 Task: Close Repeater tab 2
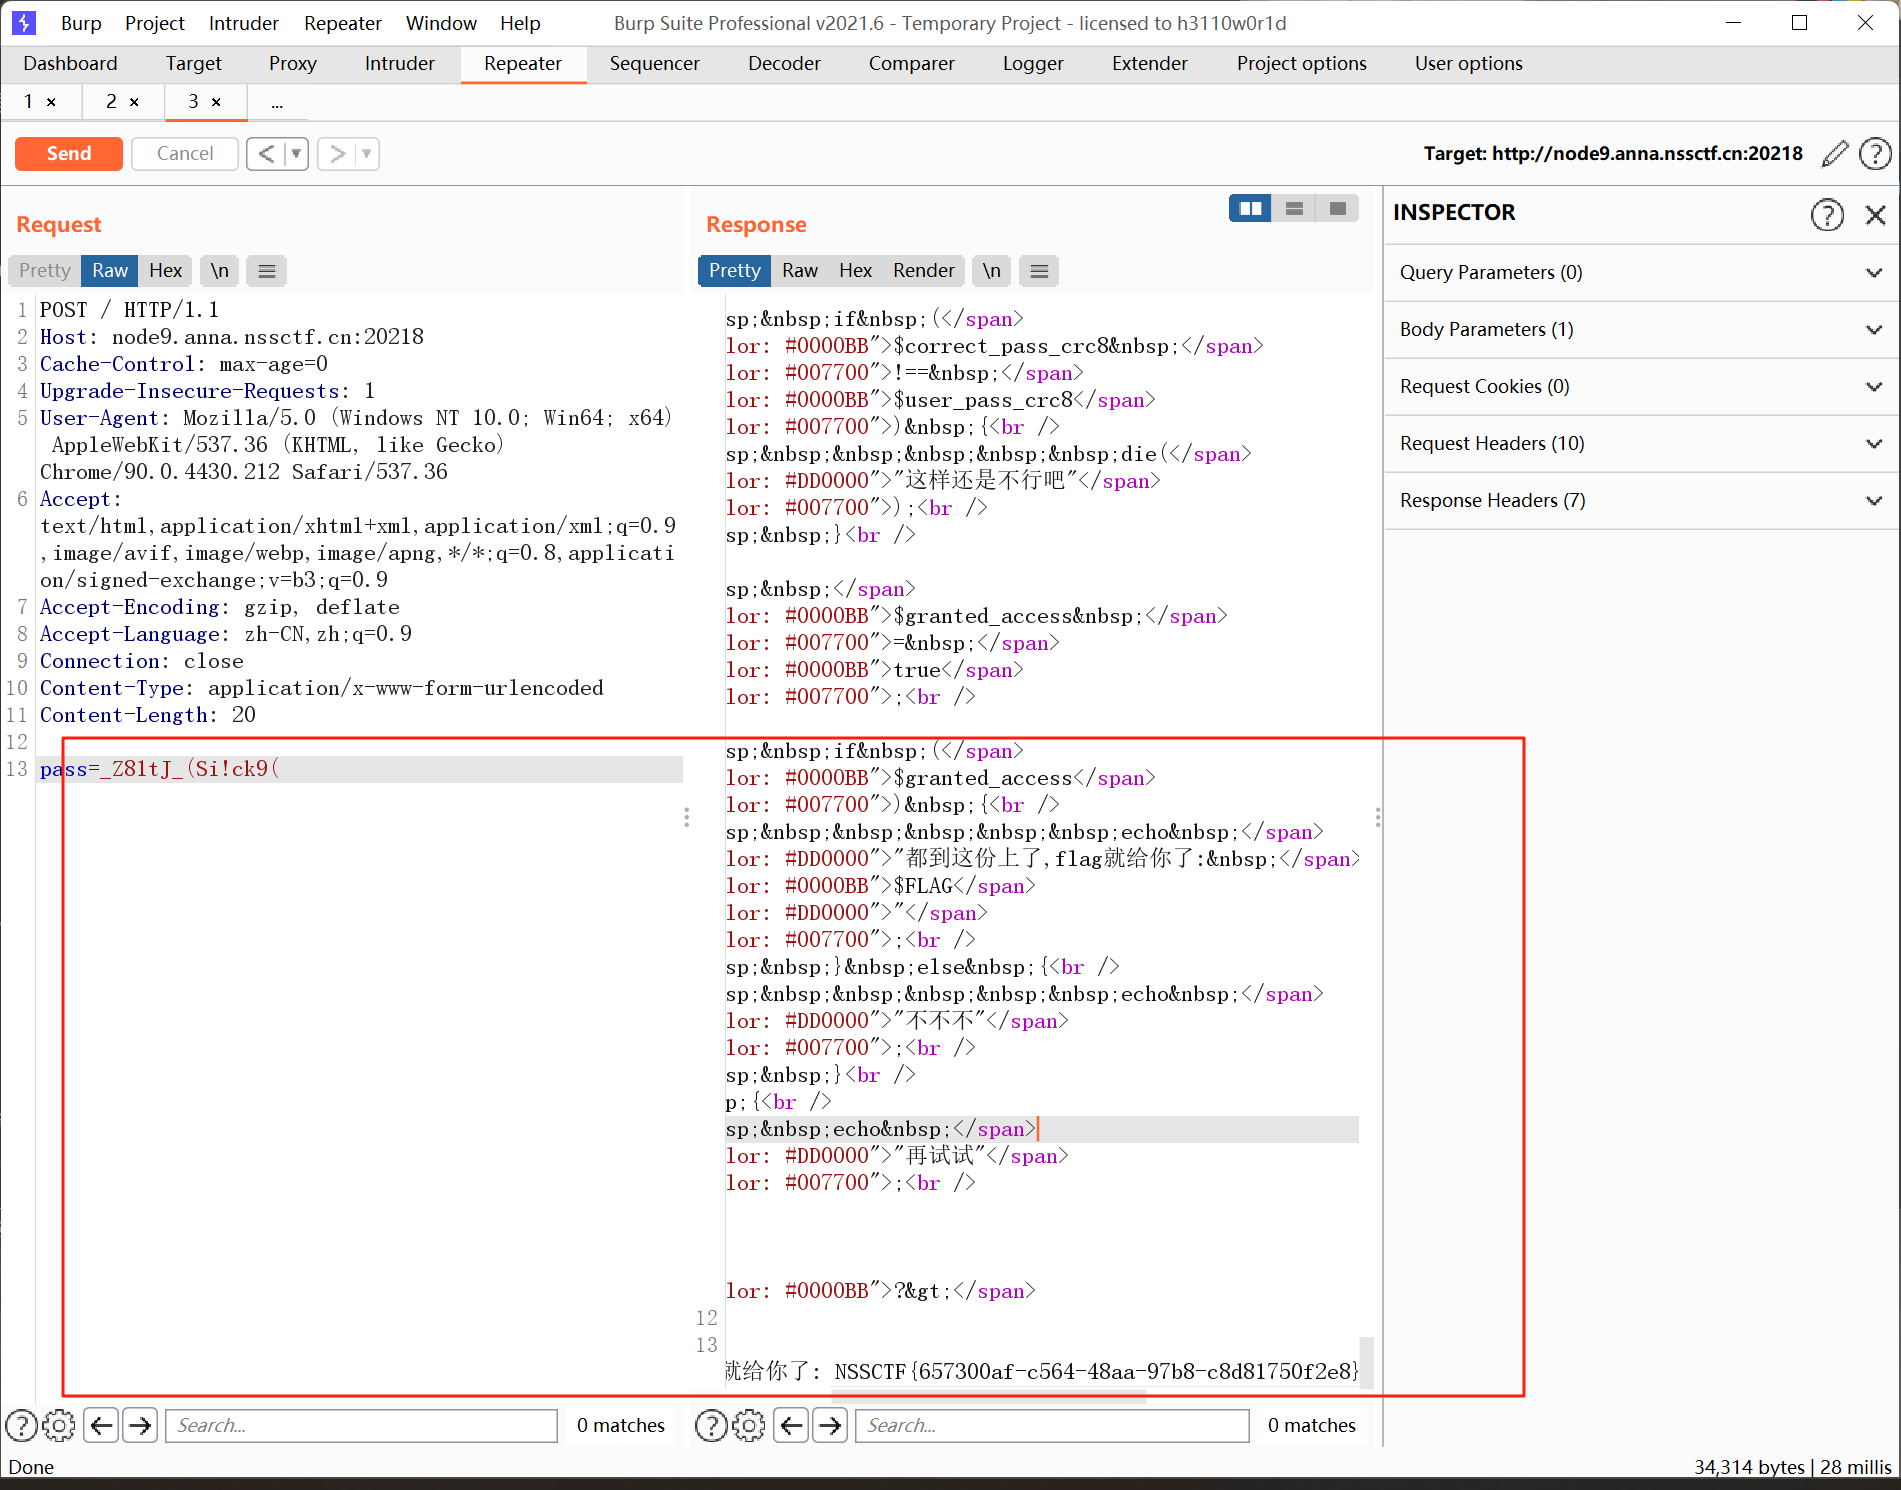(134, 102)
